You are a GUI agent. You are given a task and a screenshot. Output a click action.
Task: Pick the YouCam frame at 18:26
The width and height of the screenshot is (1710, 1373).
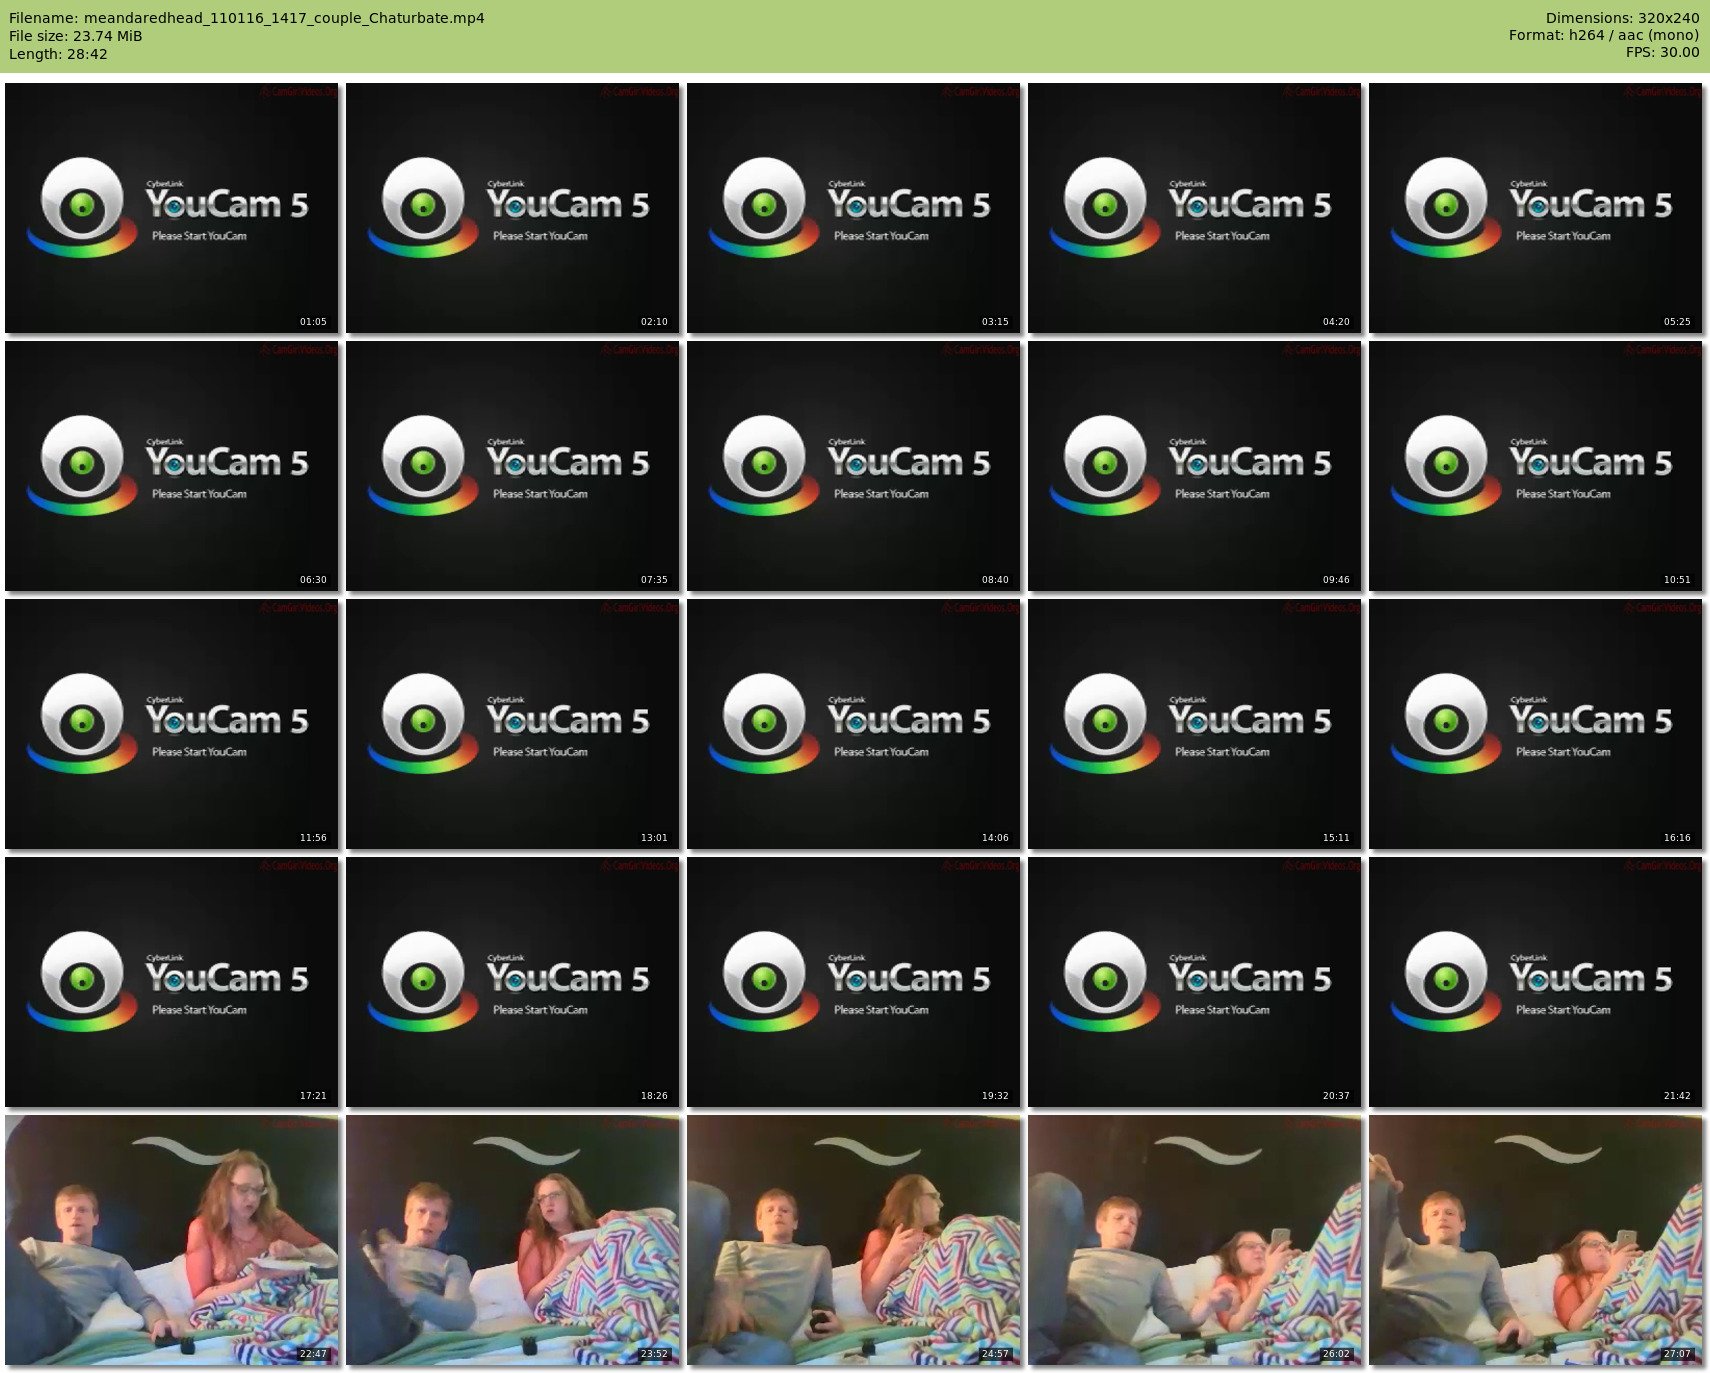513,982
